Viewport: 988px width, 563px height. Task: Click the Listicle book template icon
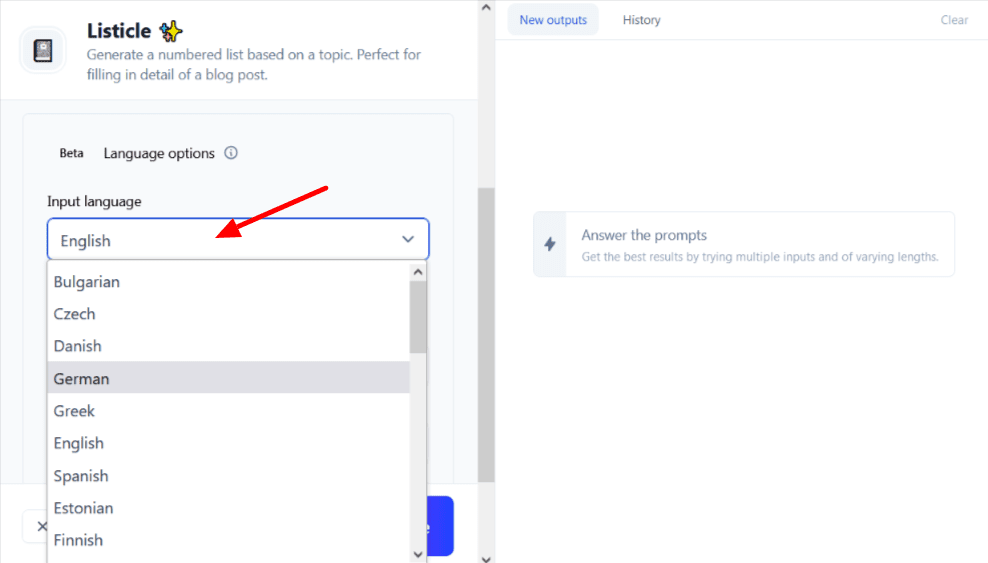[x=43, y=50]
